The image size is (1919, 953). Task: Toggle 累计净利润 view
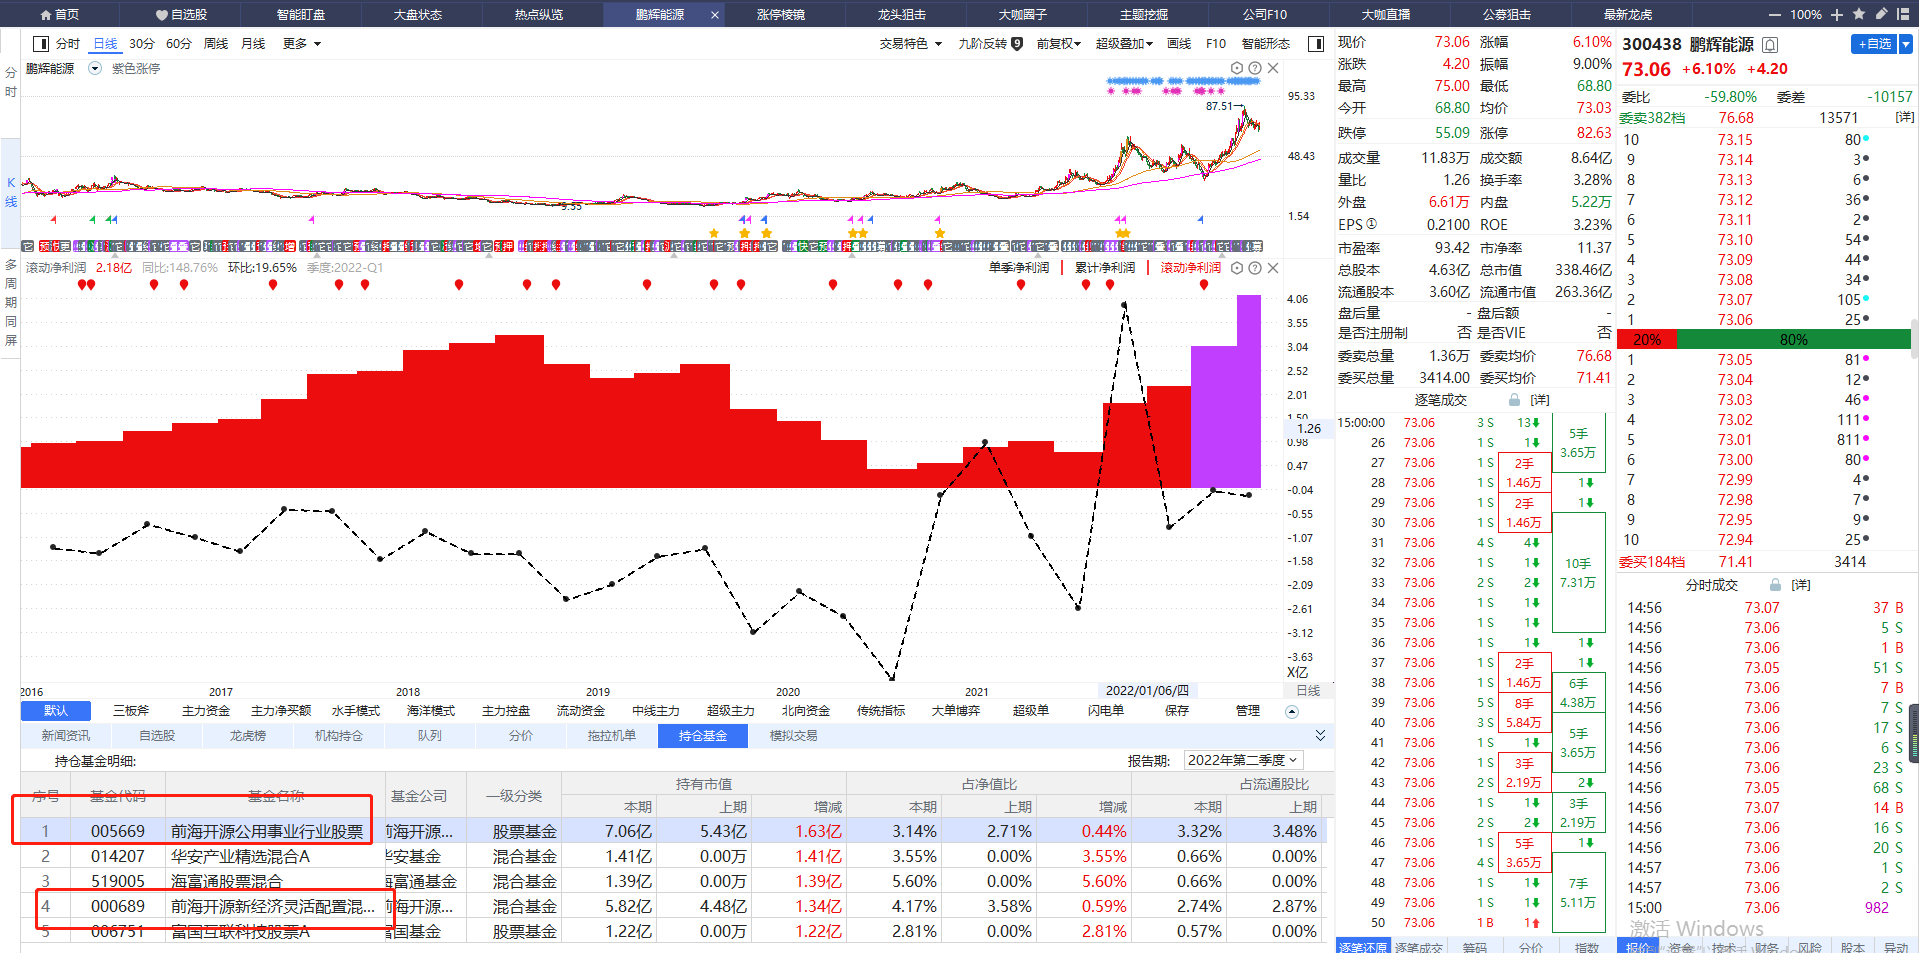[x=1104, y=267]
